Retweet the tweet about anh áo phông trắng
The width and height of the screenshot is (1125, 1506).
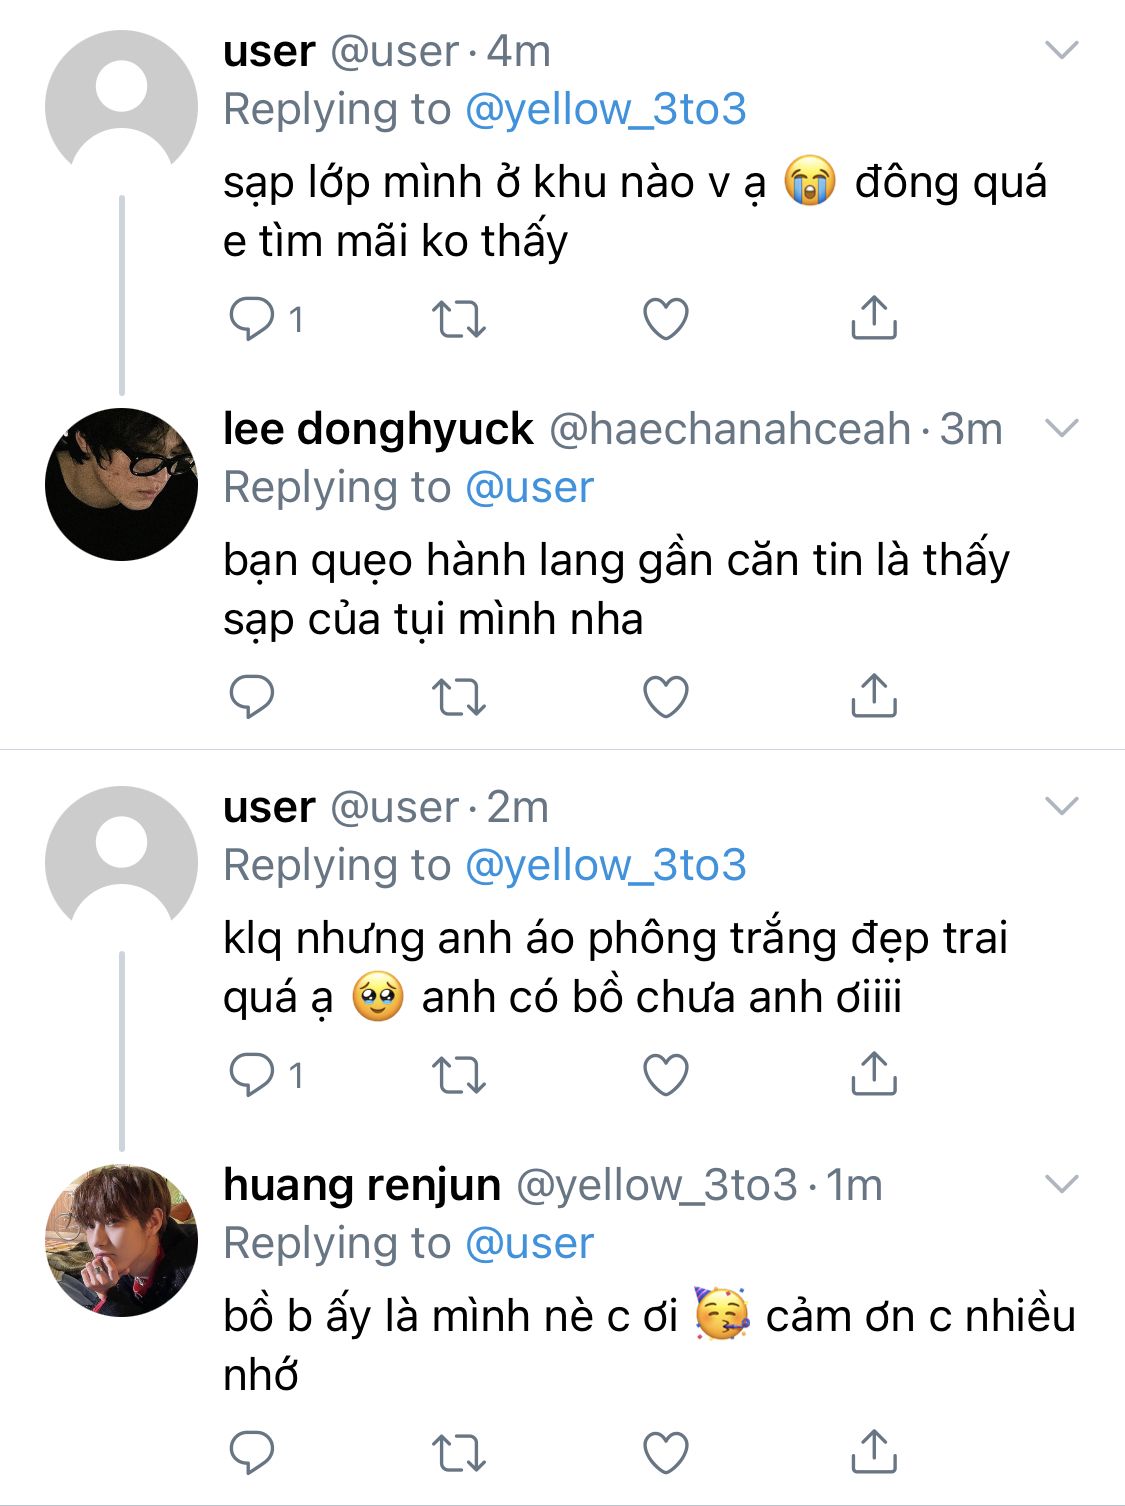pyautogui.click(x=459, y=1075)
